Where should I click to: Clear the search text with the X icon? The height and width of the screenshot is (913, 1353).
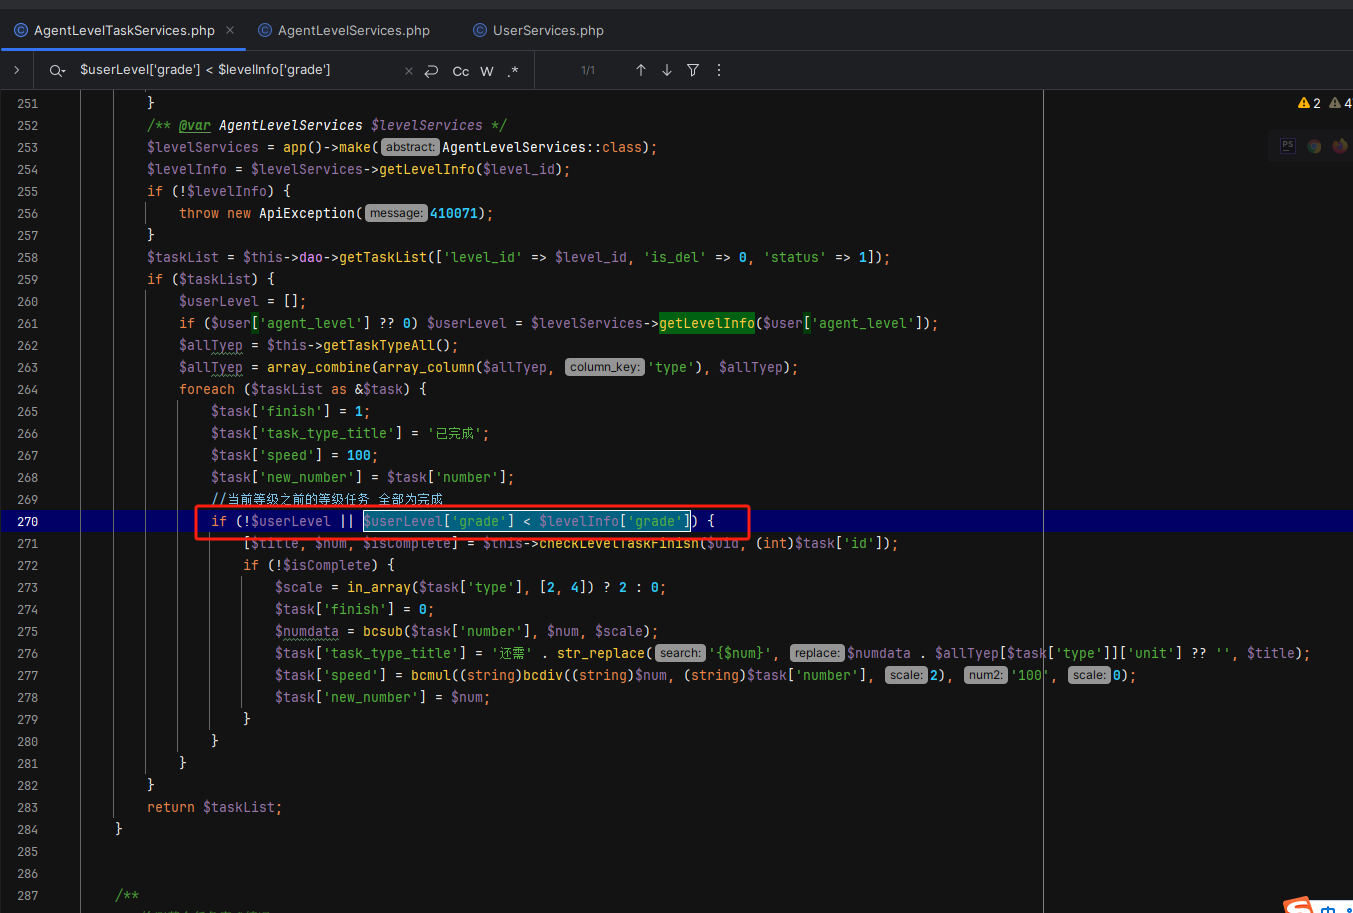click(x=408, y=71)
